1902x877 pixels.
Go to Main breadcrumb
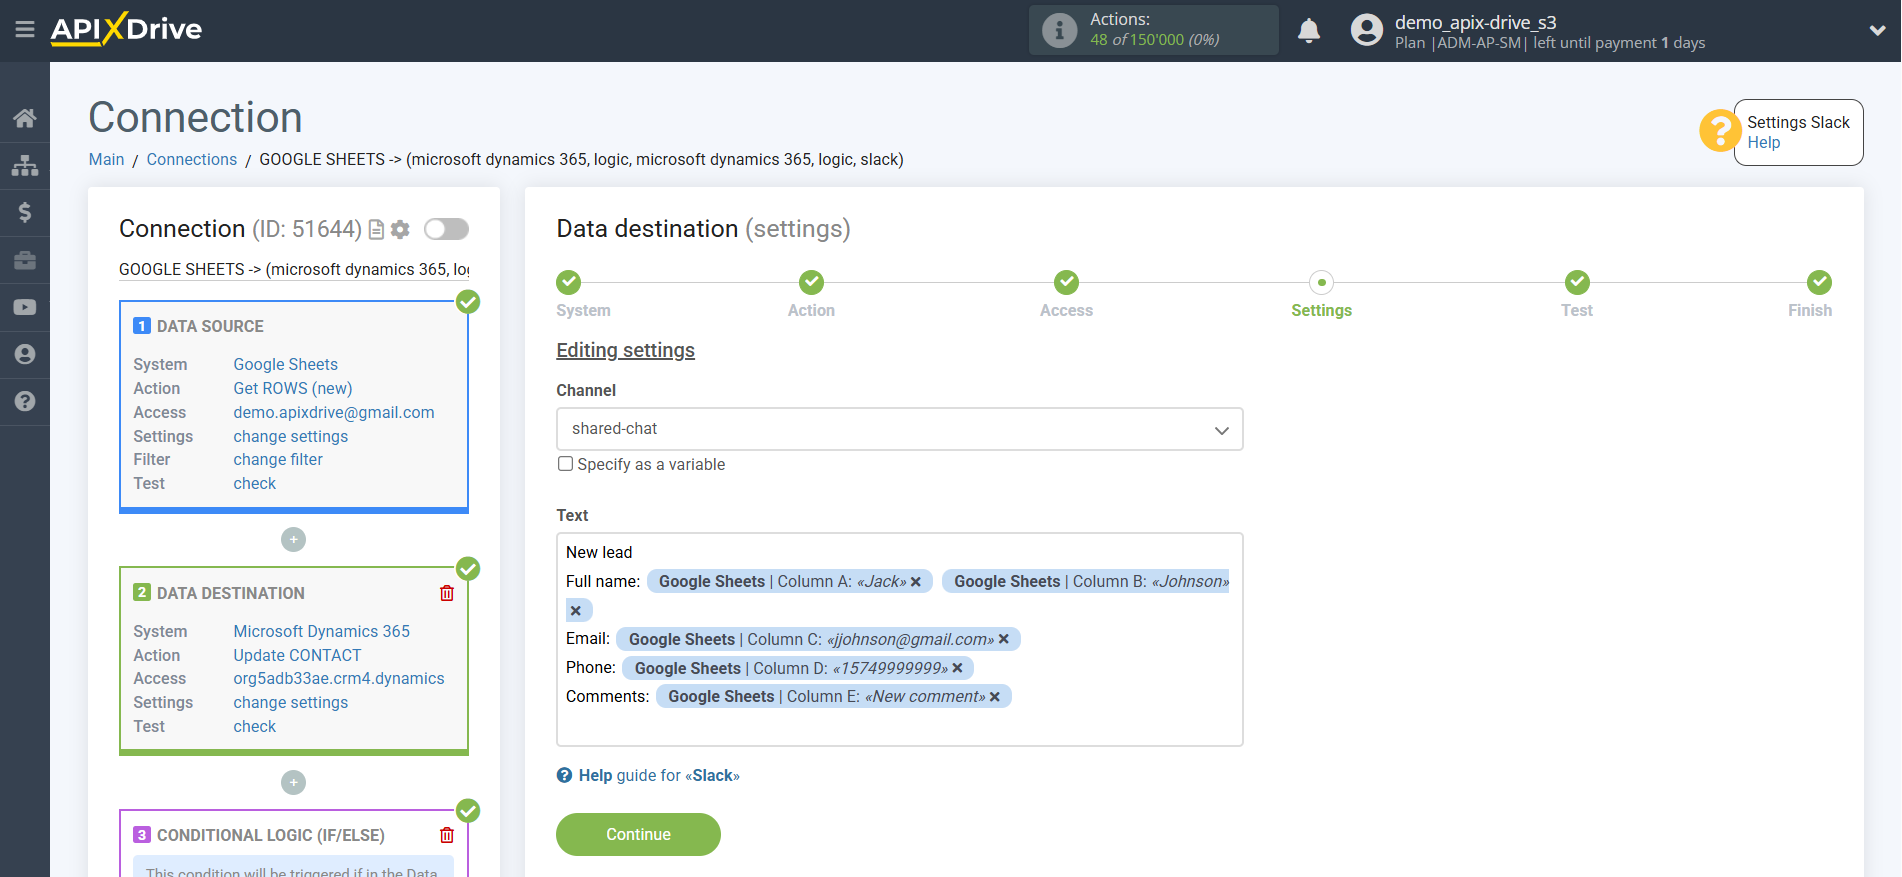tap(106, 160)
